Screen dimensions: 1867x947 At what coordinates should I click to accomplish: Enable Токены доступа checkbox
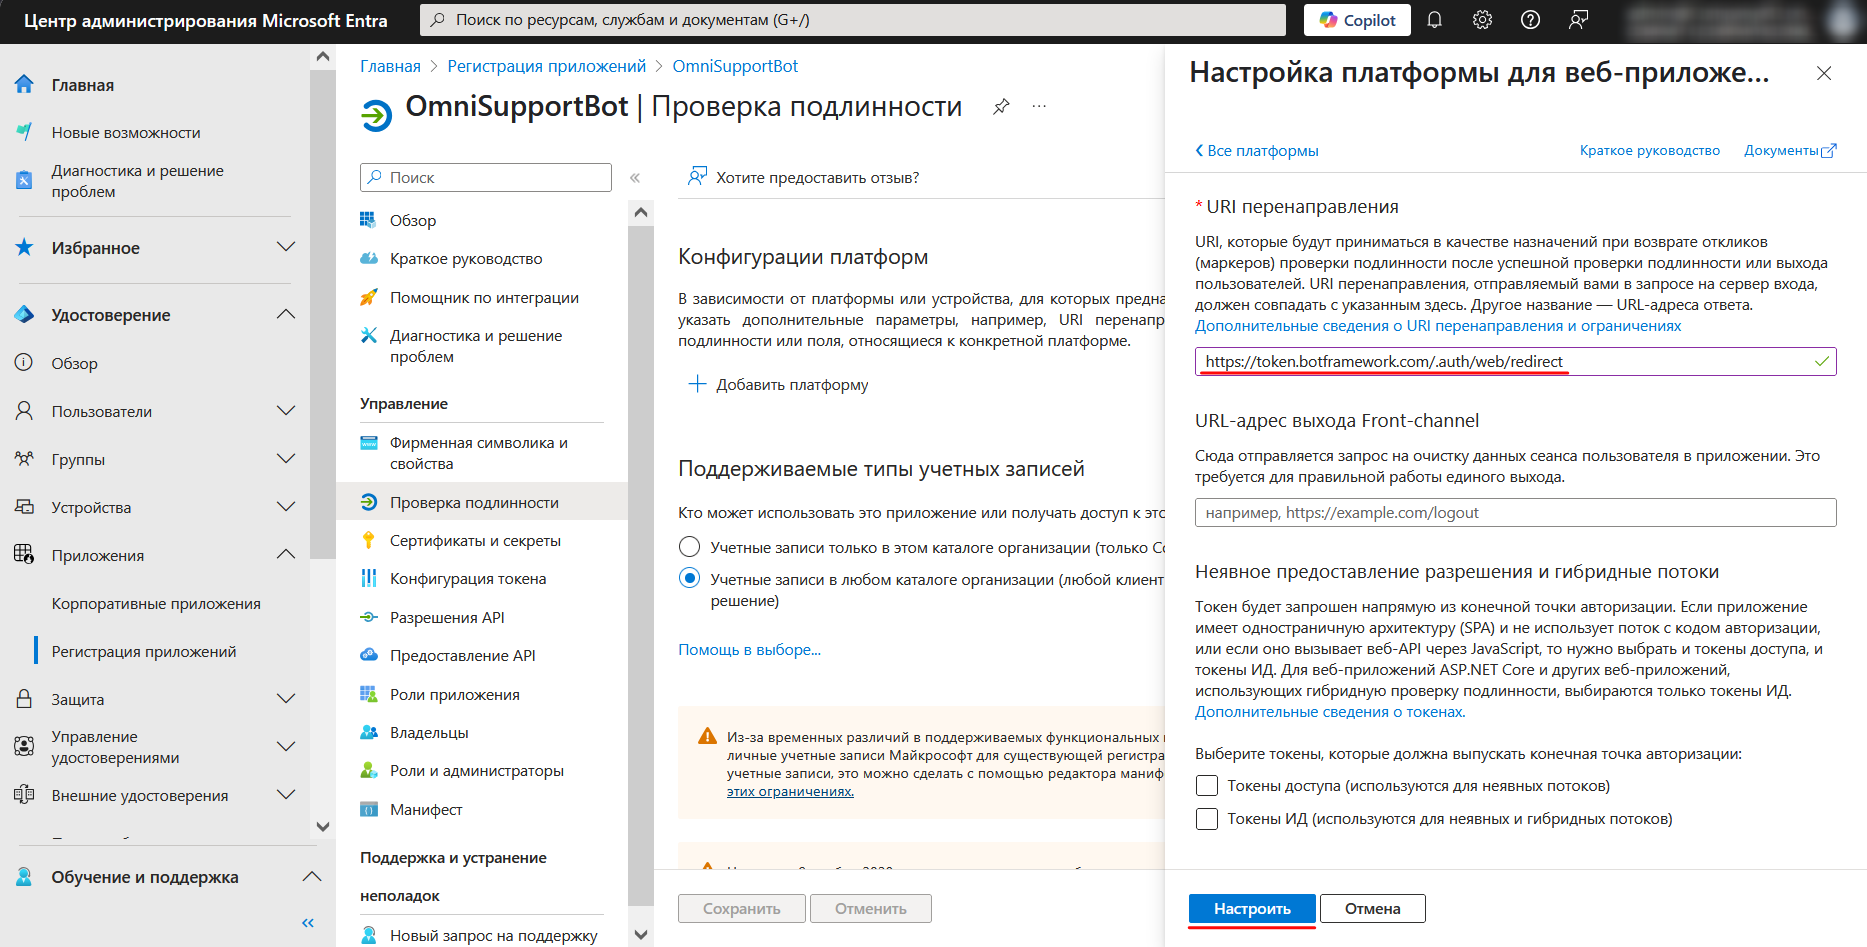click(x=1207, y=786)
